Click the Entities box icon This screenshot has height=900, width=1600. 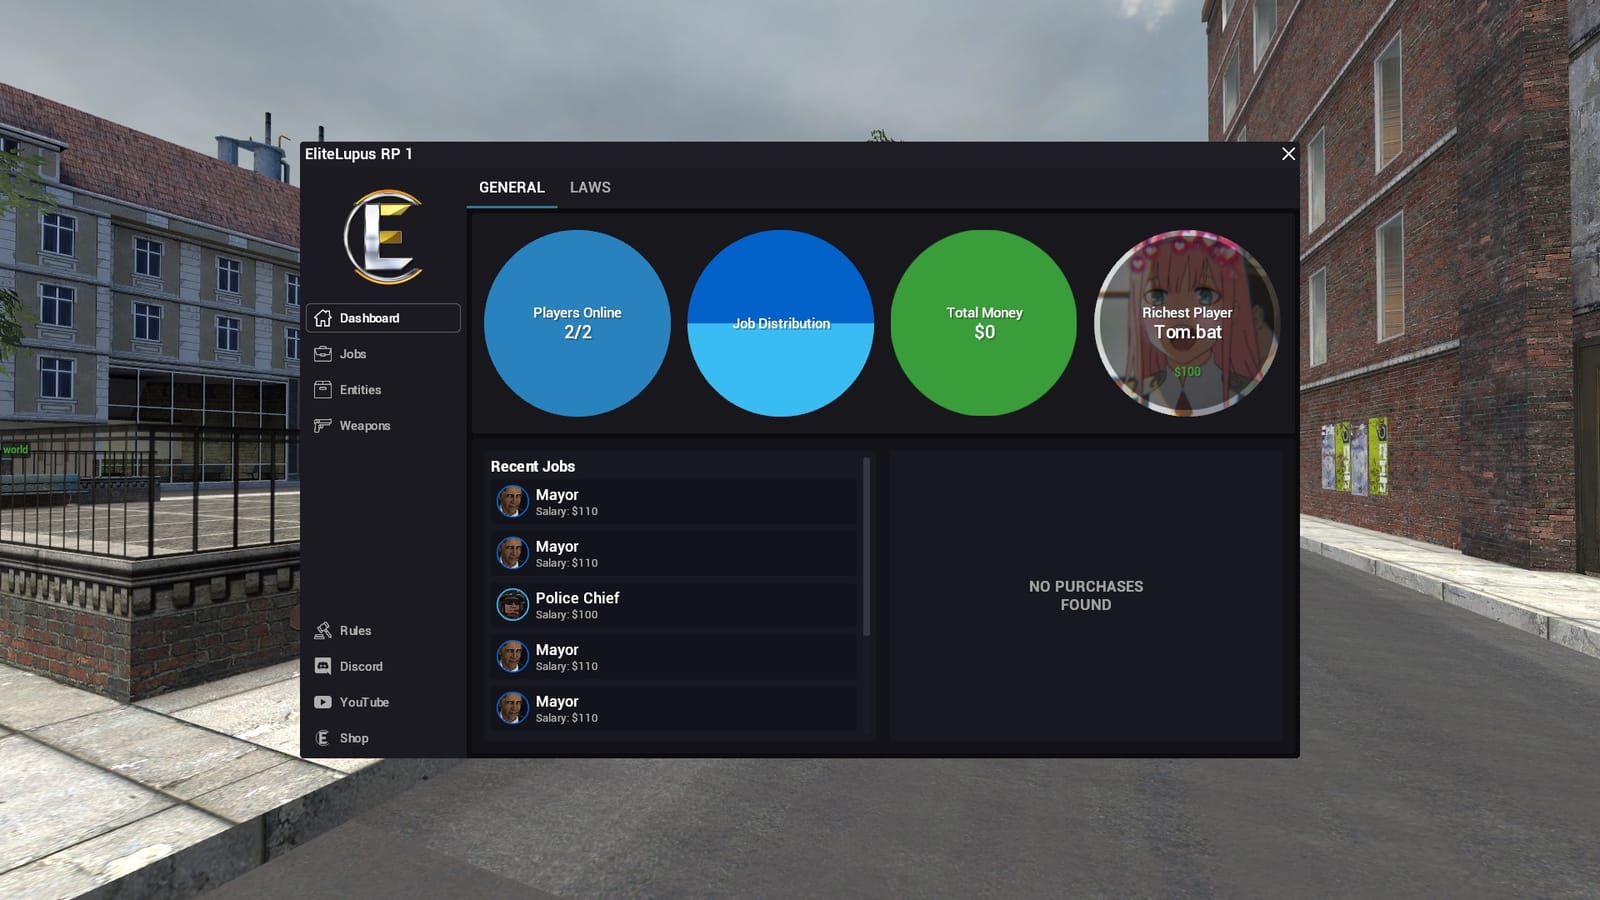[322, 390]
